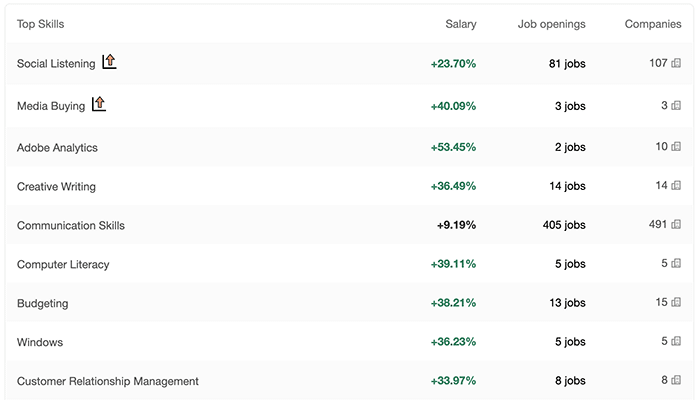Click the Companies column header
This screenshot has height=400, width=700.
click(x=653, y=24)
